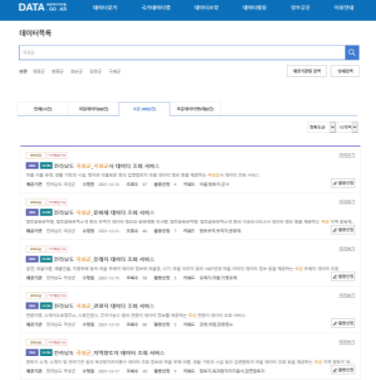Click the XML badge on first result
The width and height of the screenshot is (376, 380).
tap(32, 166)
